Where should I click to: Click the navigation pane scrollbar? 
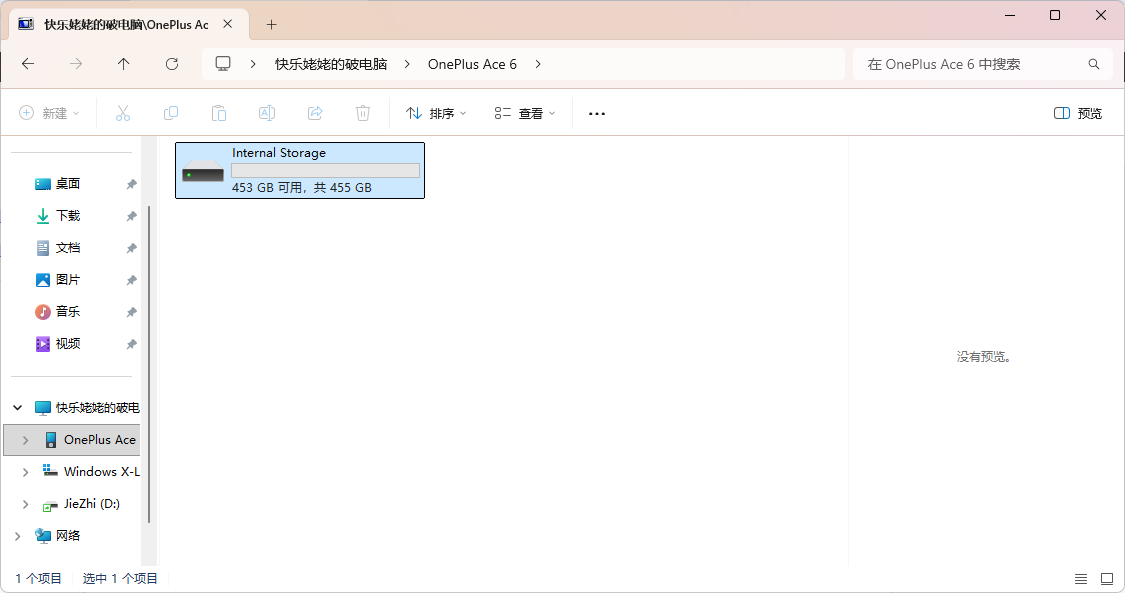[149, 364]
